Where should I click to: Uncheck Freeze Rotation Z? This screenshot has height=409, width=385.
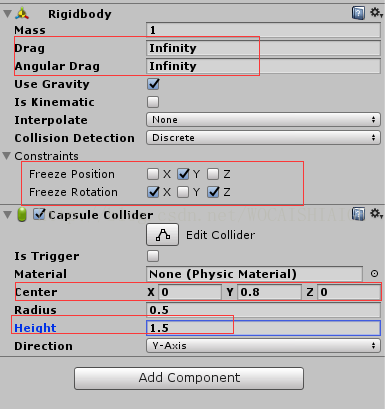(213, 192)
